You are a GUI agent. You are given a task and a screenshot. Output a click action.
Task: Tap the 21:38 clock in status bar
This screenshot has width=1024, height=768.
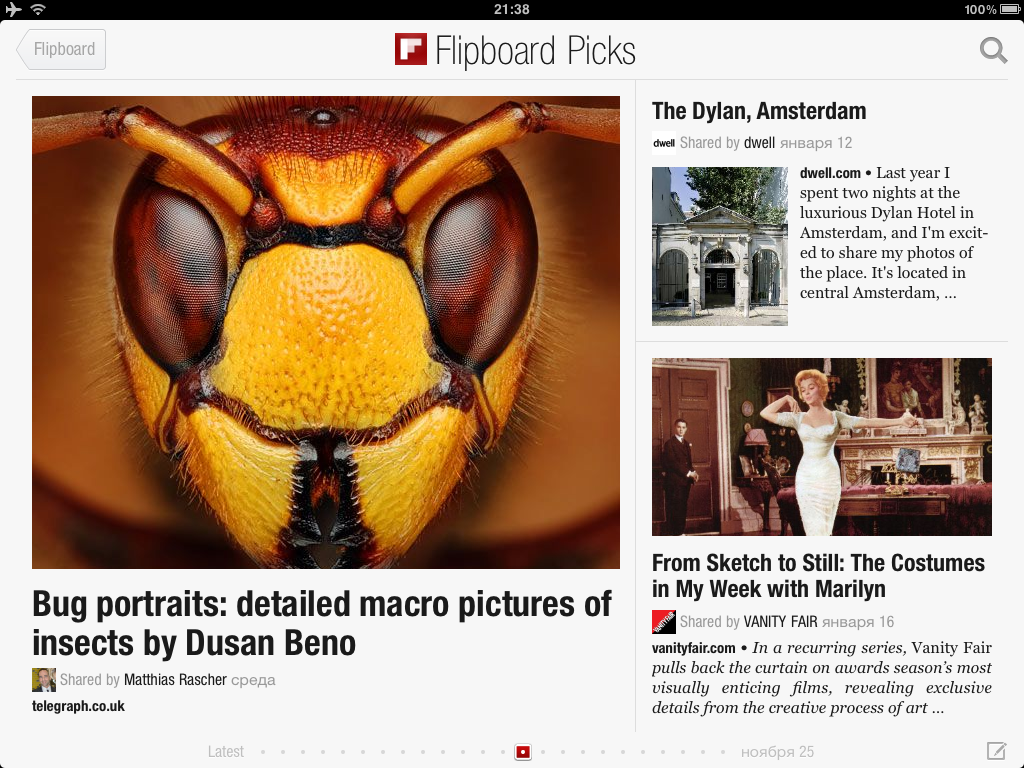tap(511, 9)
